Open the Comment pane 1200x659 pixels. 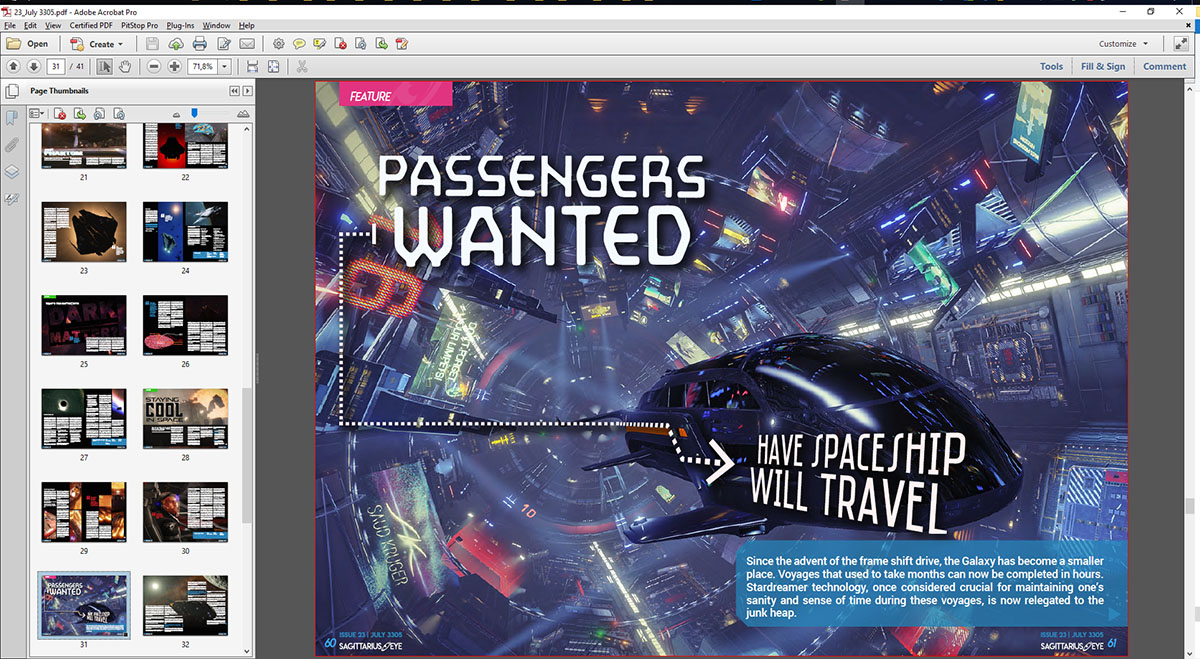point(1165,67)
